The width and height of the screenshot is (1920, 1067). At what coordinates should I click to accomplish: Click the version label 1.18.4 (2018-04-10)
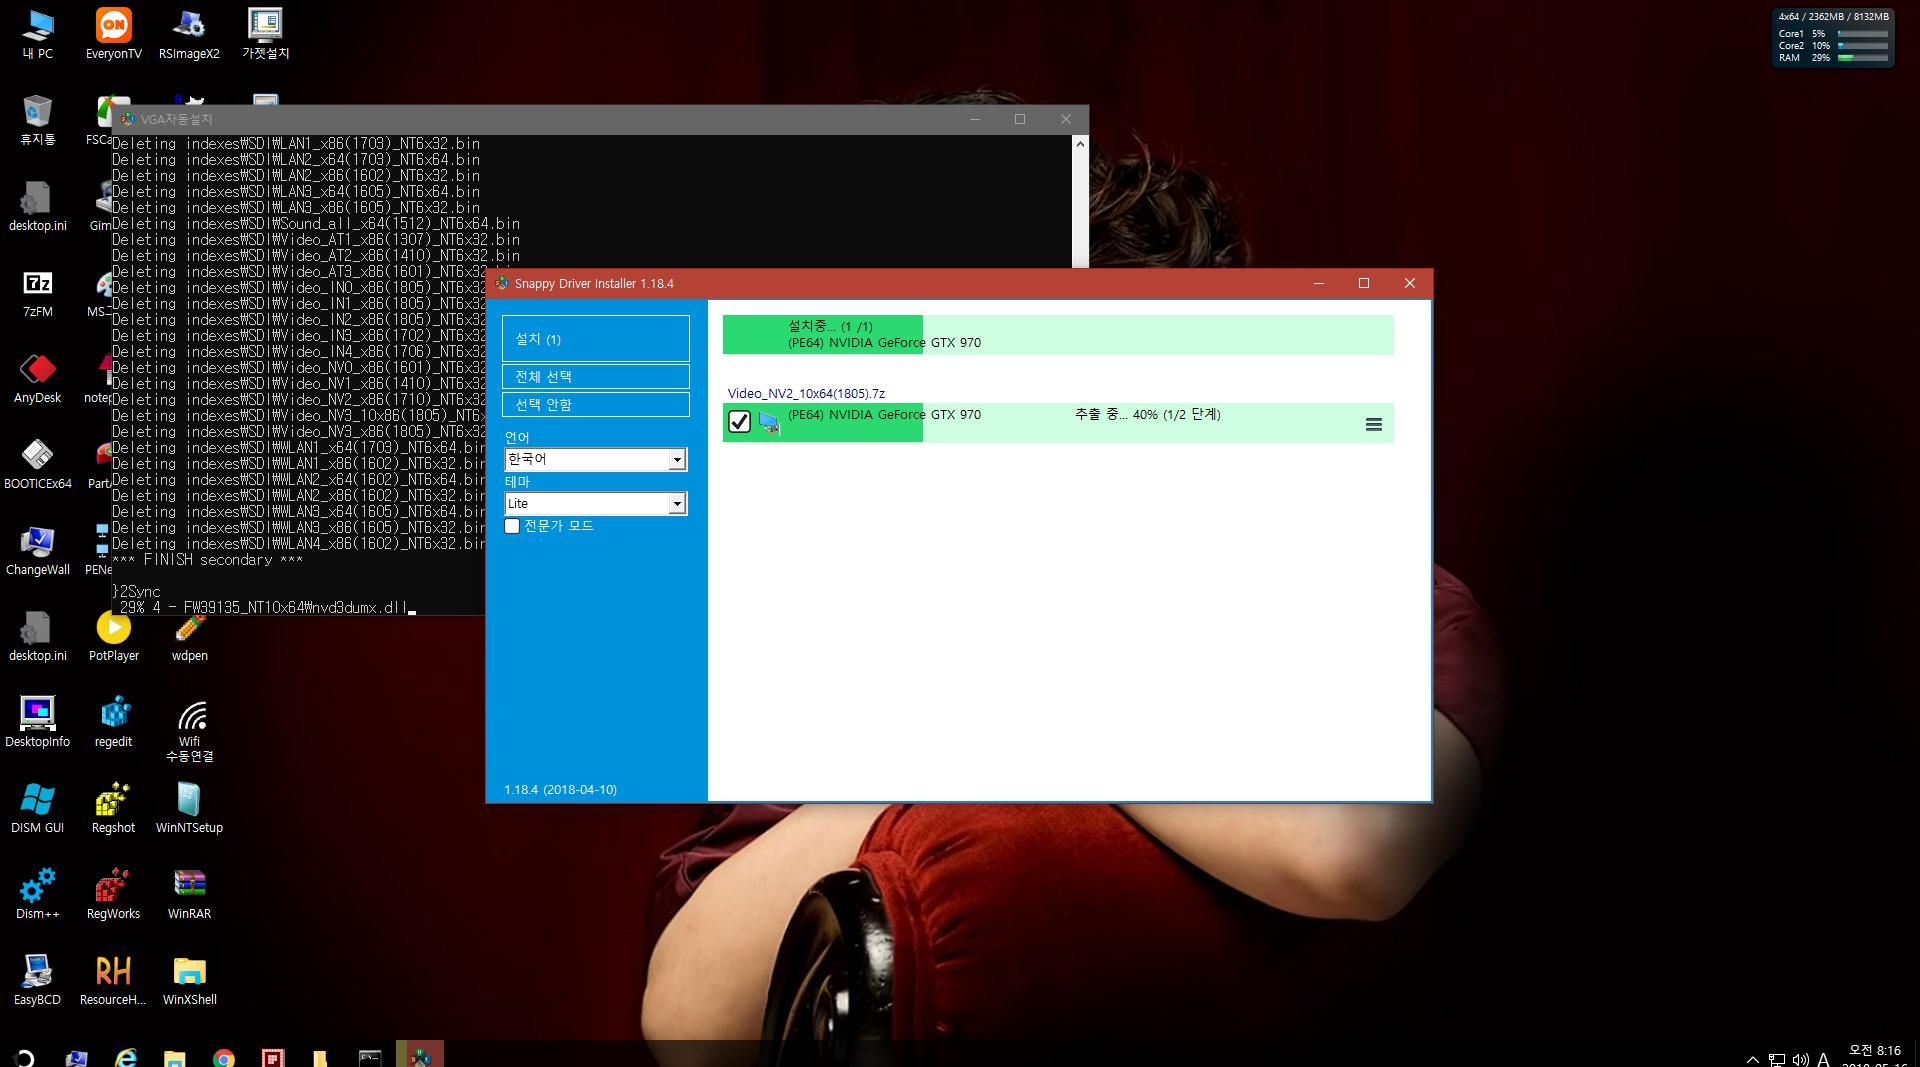pyautogui.click(x=560, y=790)
